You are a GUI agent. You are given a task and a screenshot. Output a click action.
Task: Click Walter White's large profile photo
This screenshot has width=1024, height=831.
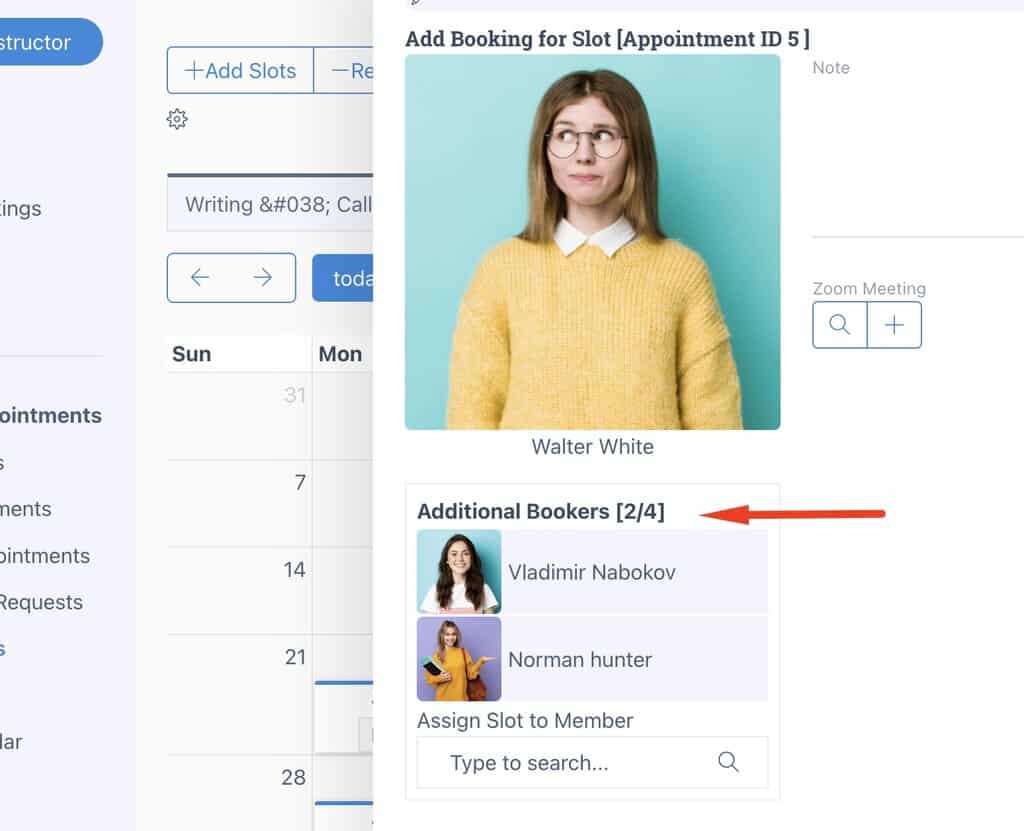592,242
